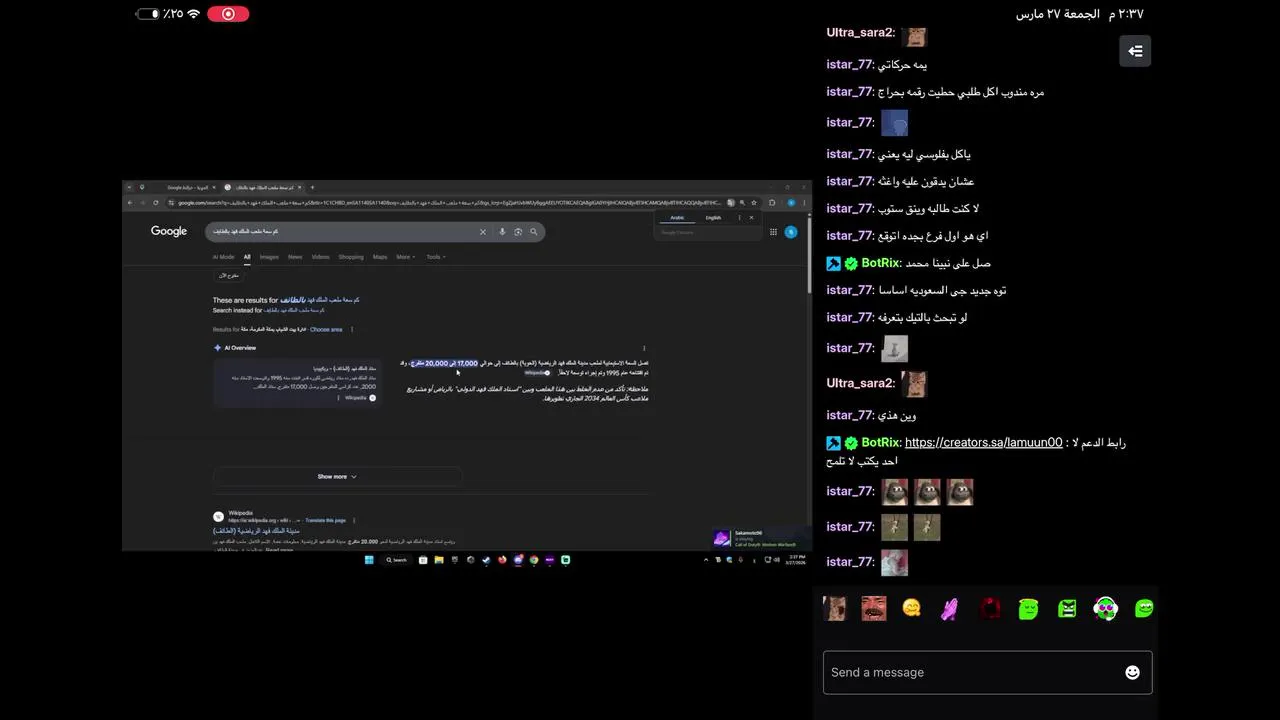Open the Google account avatar
Viewport: 1280px width, 720px height.
click(791, 232)
